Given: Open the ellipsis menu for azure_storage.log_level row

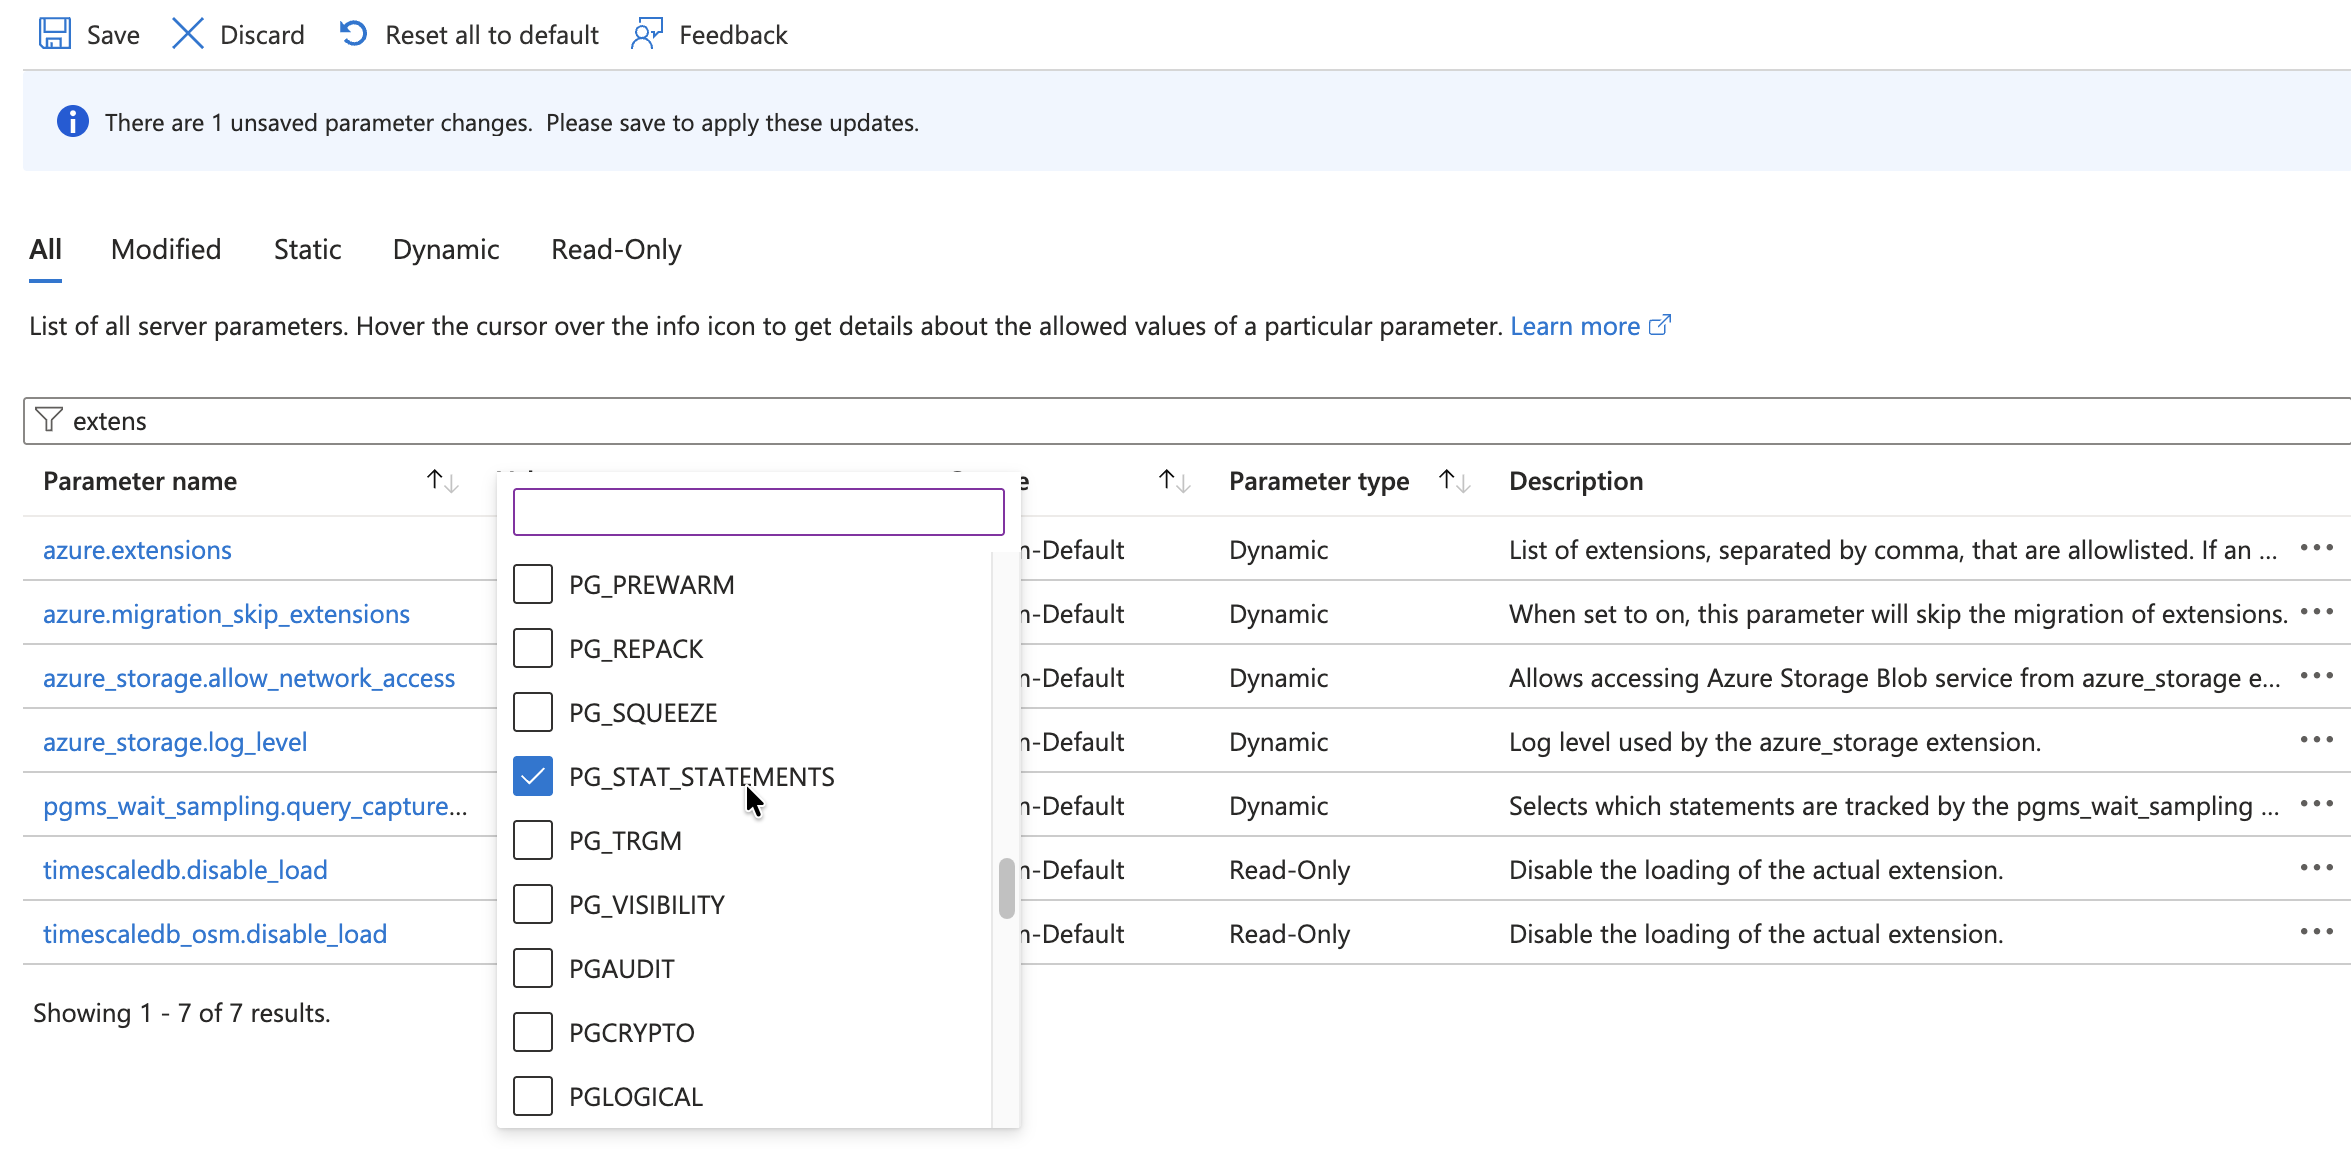Looking at the screenshot, I should pos(2317,740).
